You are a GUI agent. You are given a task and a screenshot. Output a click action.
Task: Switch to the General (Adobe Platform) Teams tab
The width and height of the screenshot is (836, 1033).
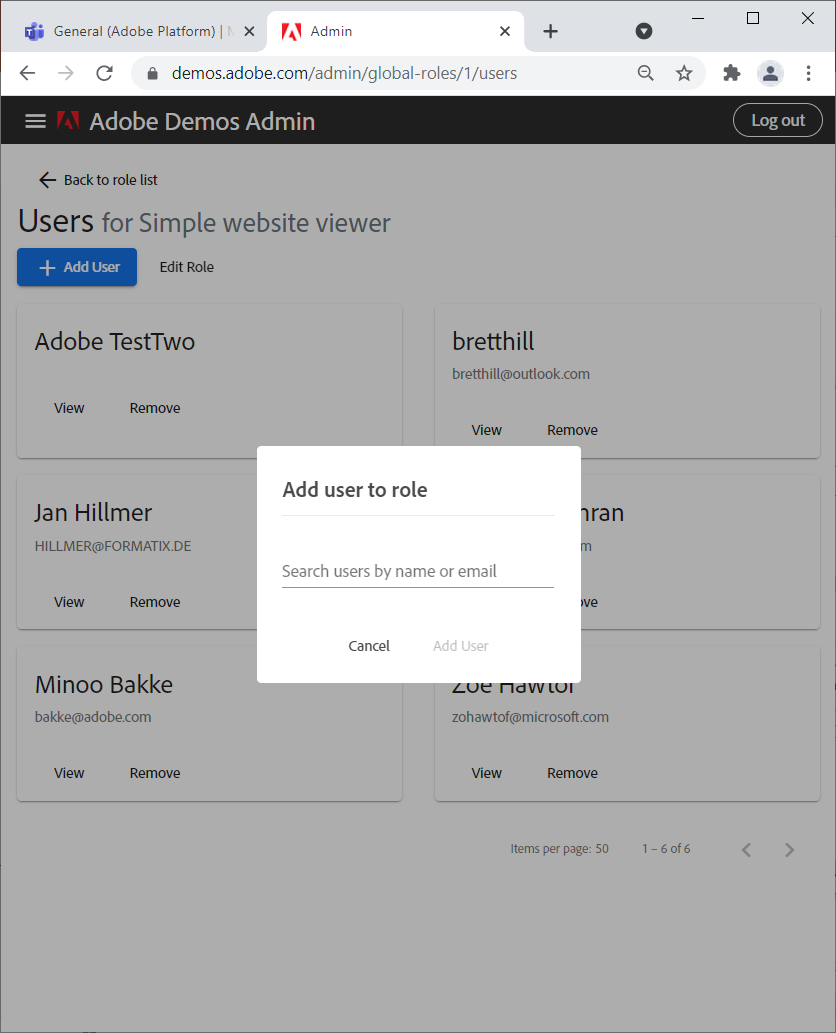click(134, 31)
